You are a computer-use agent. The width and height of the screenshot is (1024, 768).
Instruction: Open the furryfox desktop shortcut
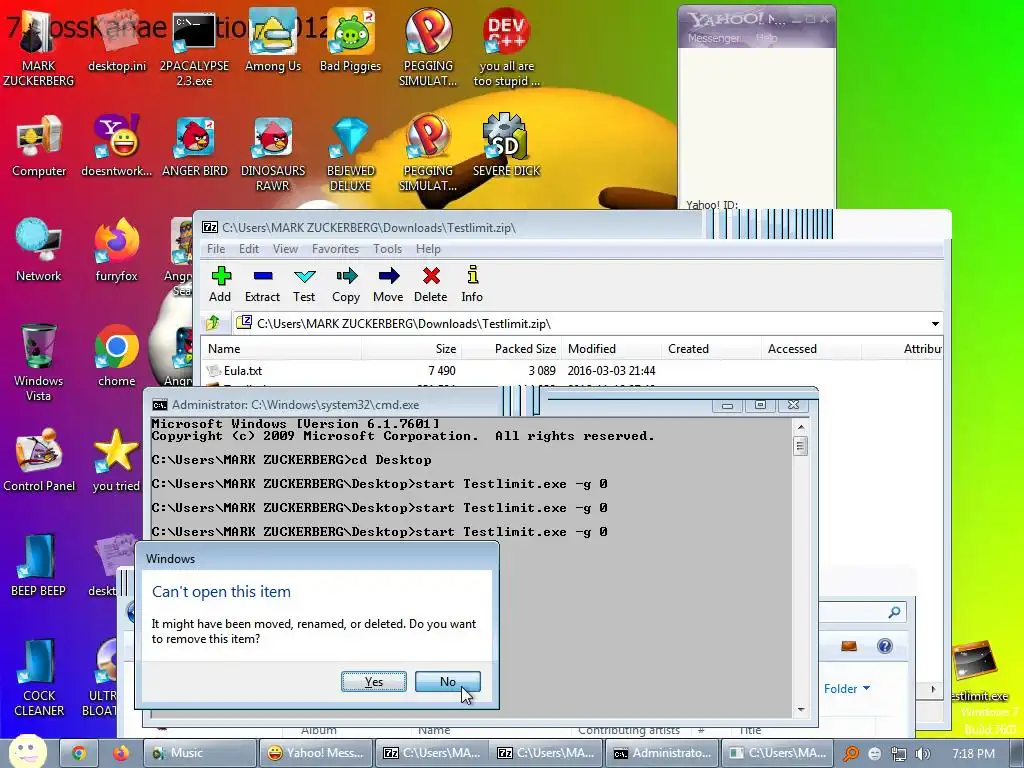(x=116, y=251)
